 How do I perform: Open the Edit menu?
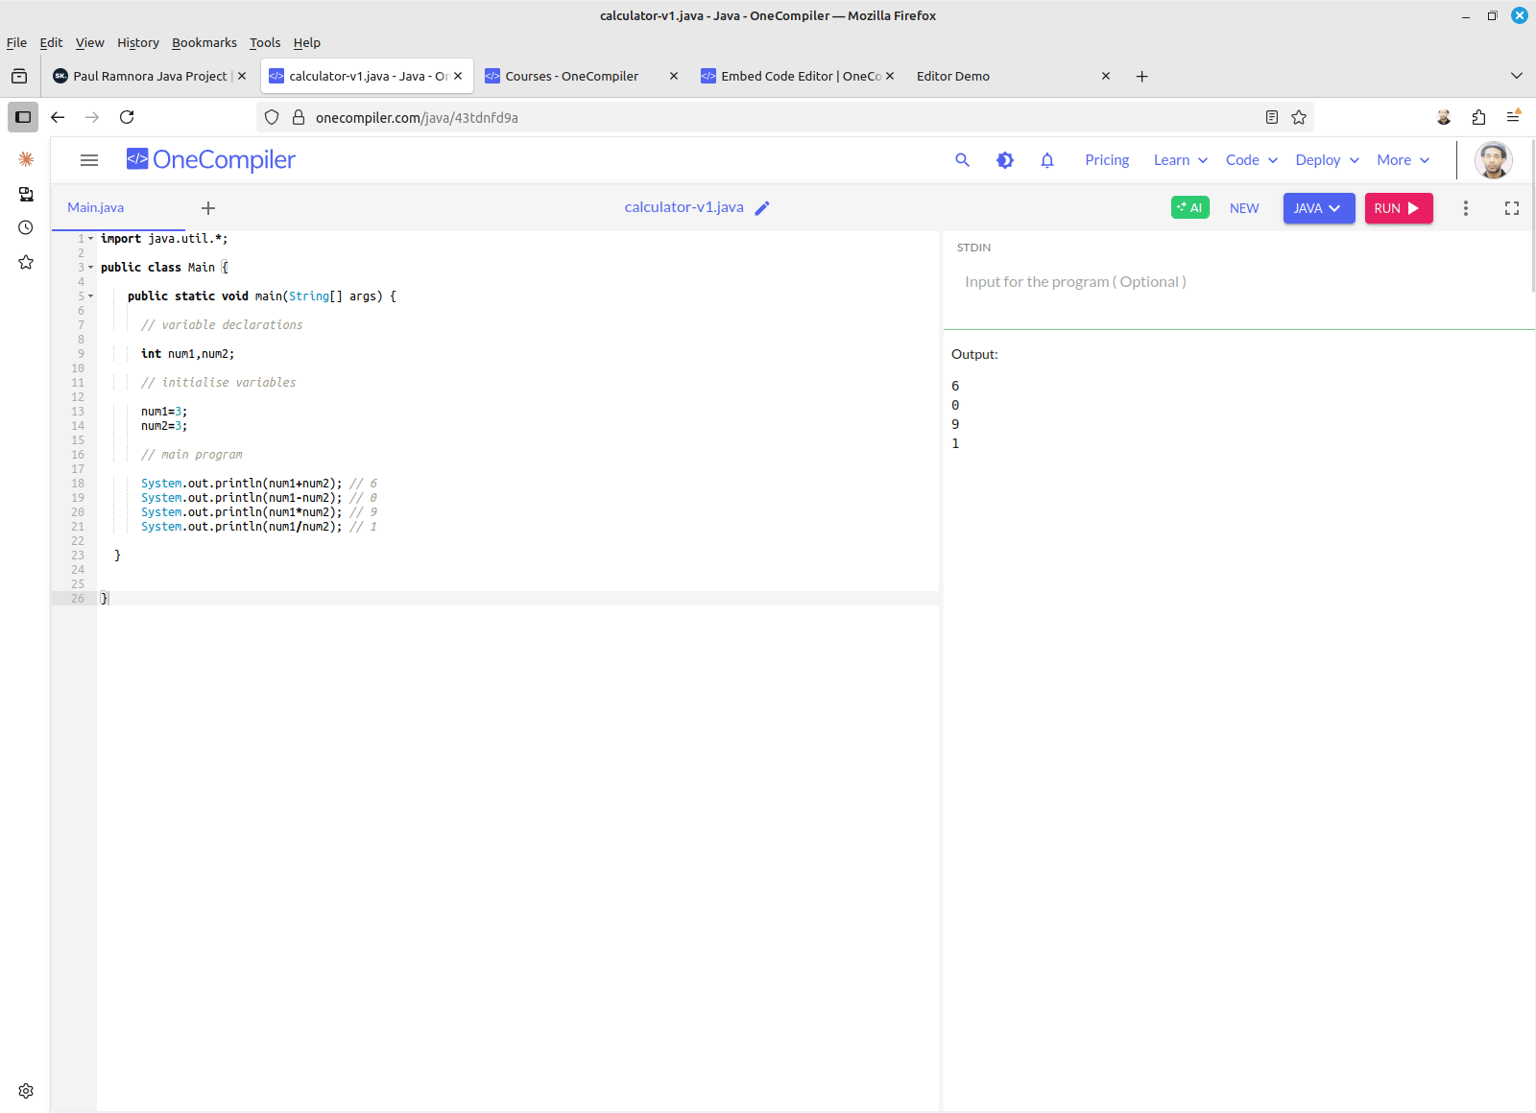[51, 43]
